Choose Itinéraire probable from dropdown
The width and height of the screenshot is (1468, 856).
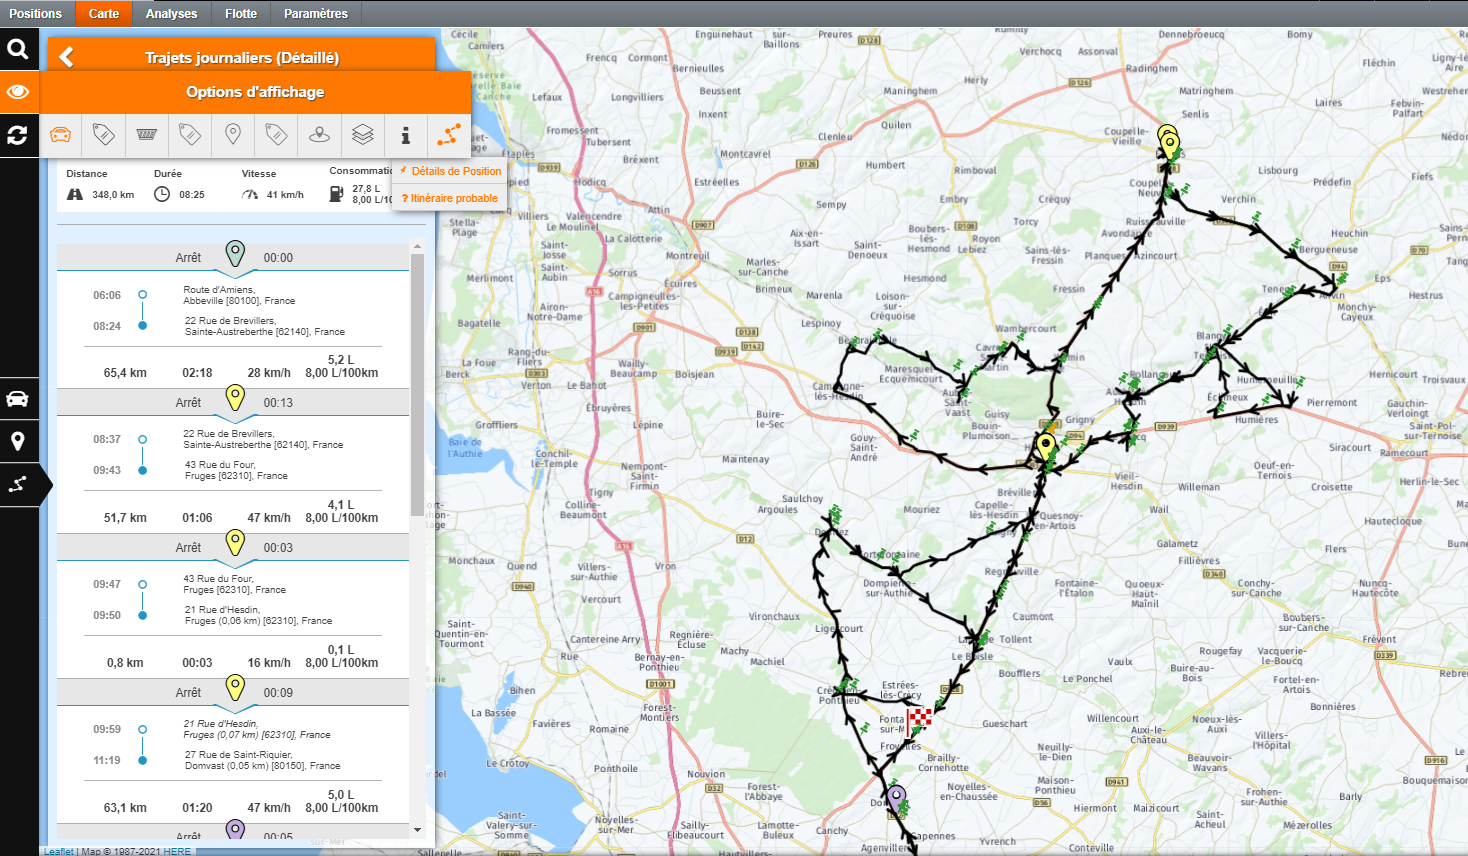pyautogui.click(x=451, y=198)
